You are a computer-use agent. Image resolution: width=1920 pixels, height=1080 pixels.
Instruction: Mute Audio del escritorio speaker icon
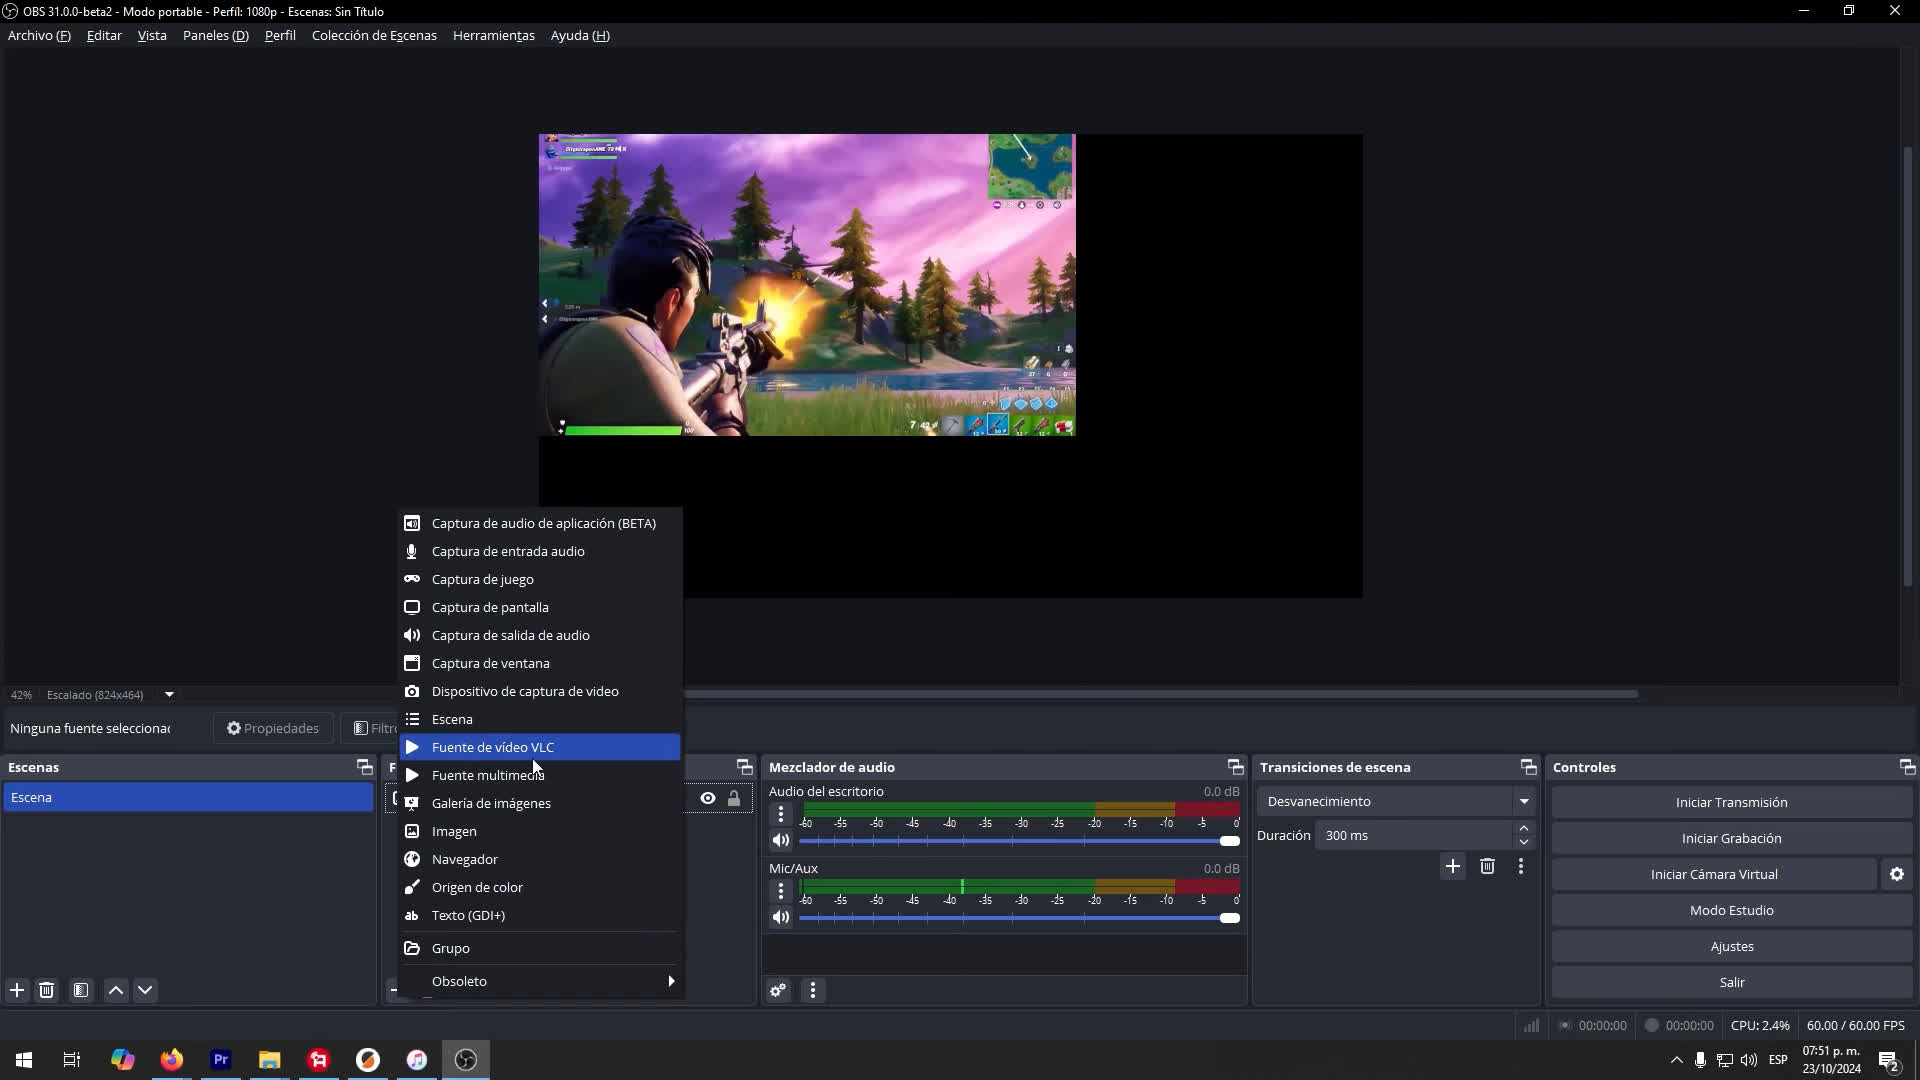[781, 840]
